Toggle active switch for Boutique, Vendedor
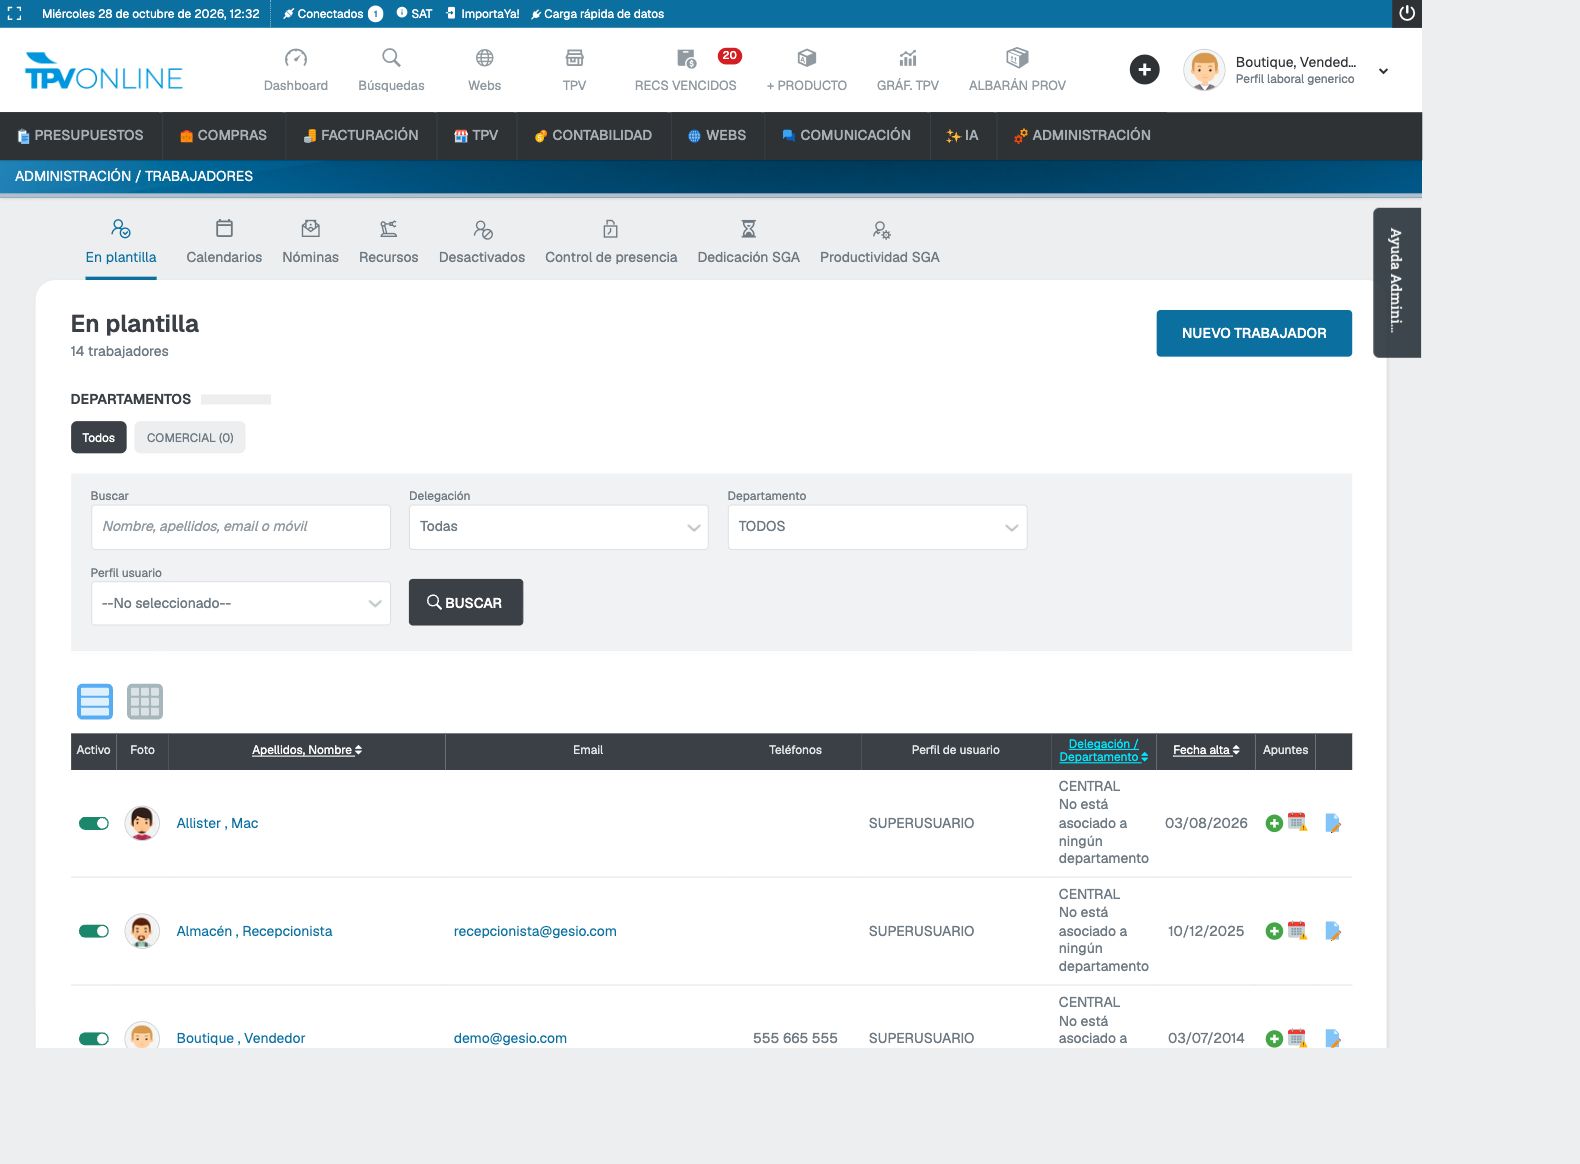 (x=94, y=1038)
